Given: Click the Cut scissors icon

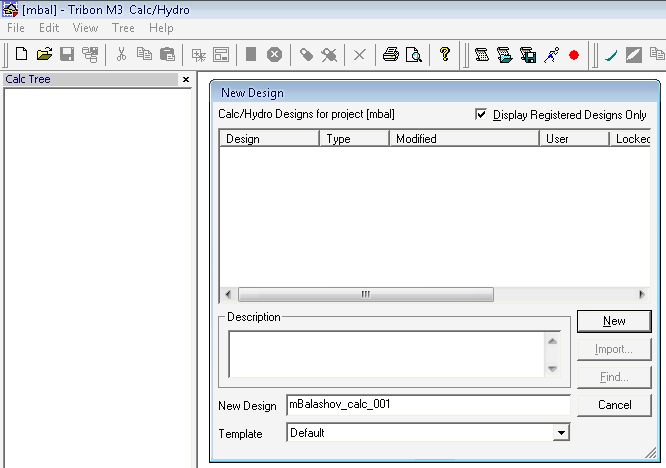Looking at the screenshot, I should coord(121,54).
